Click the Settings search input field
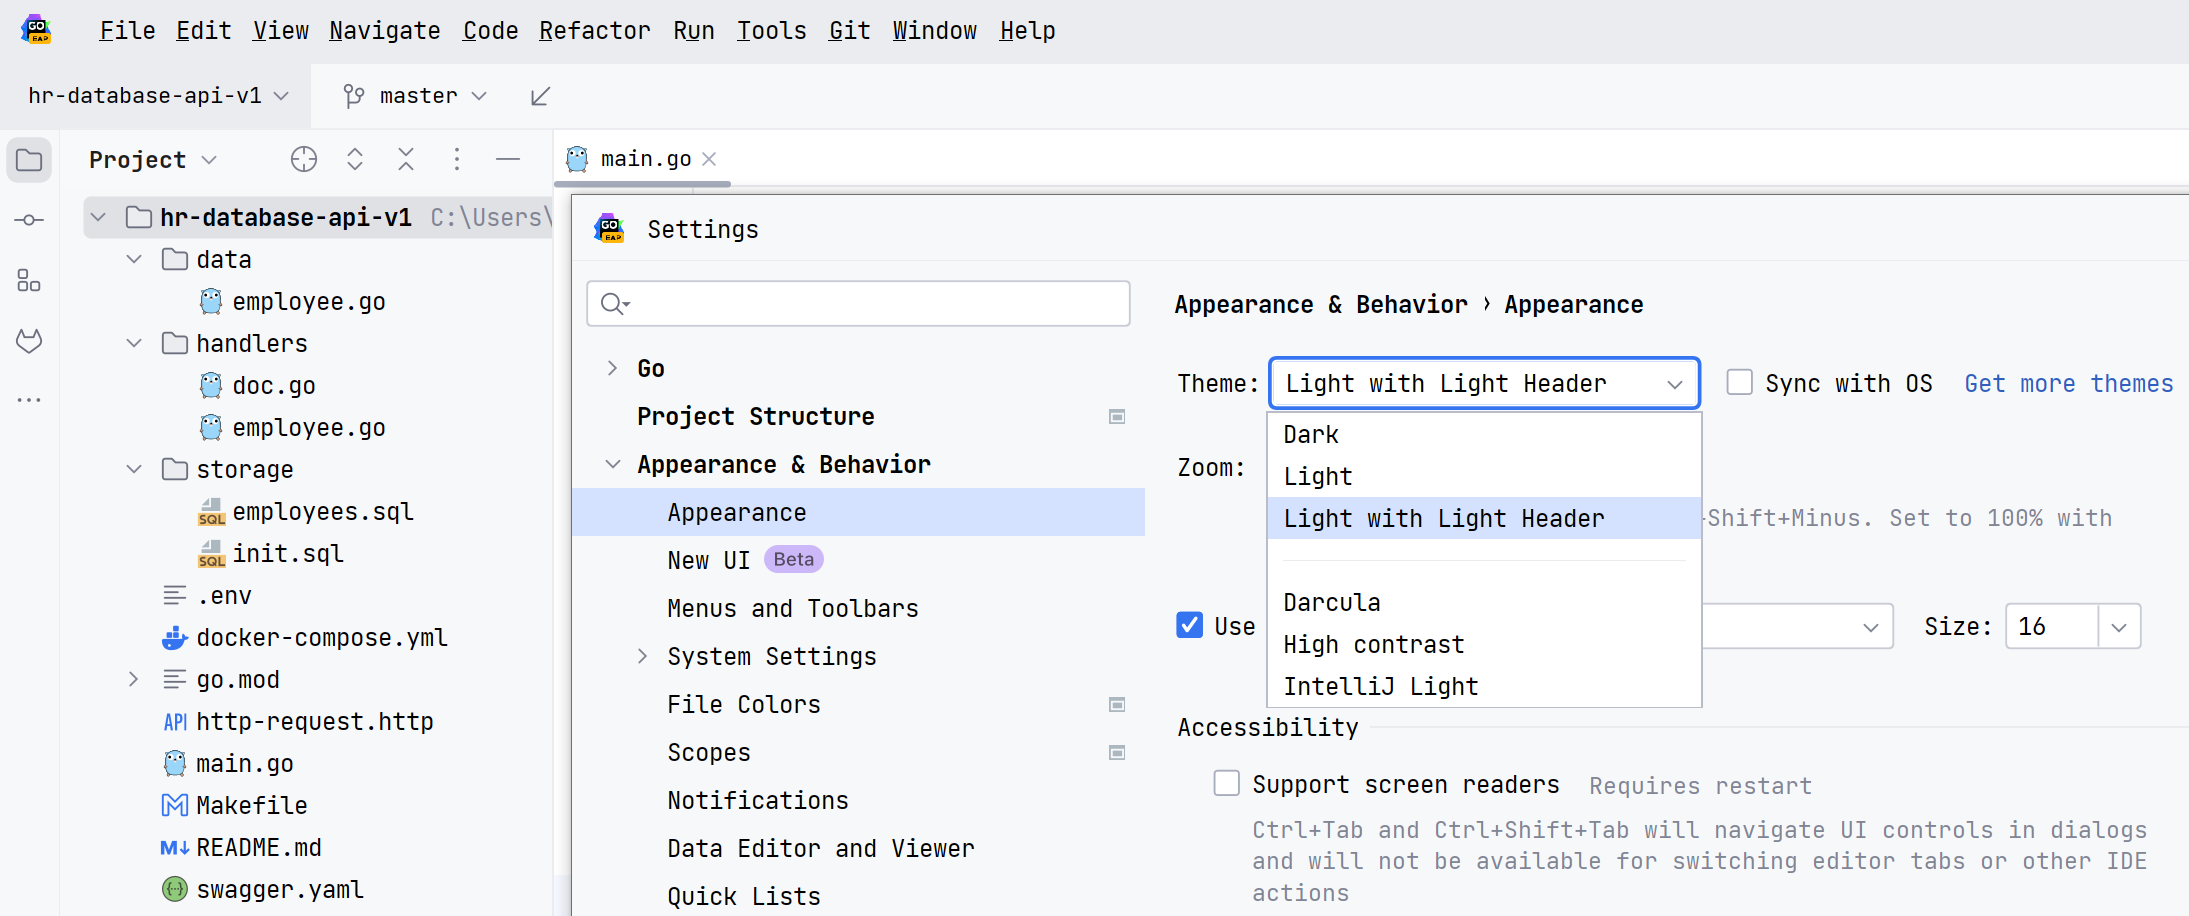The image size is (2189, 916). 858,303
